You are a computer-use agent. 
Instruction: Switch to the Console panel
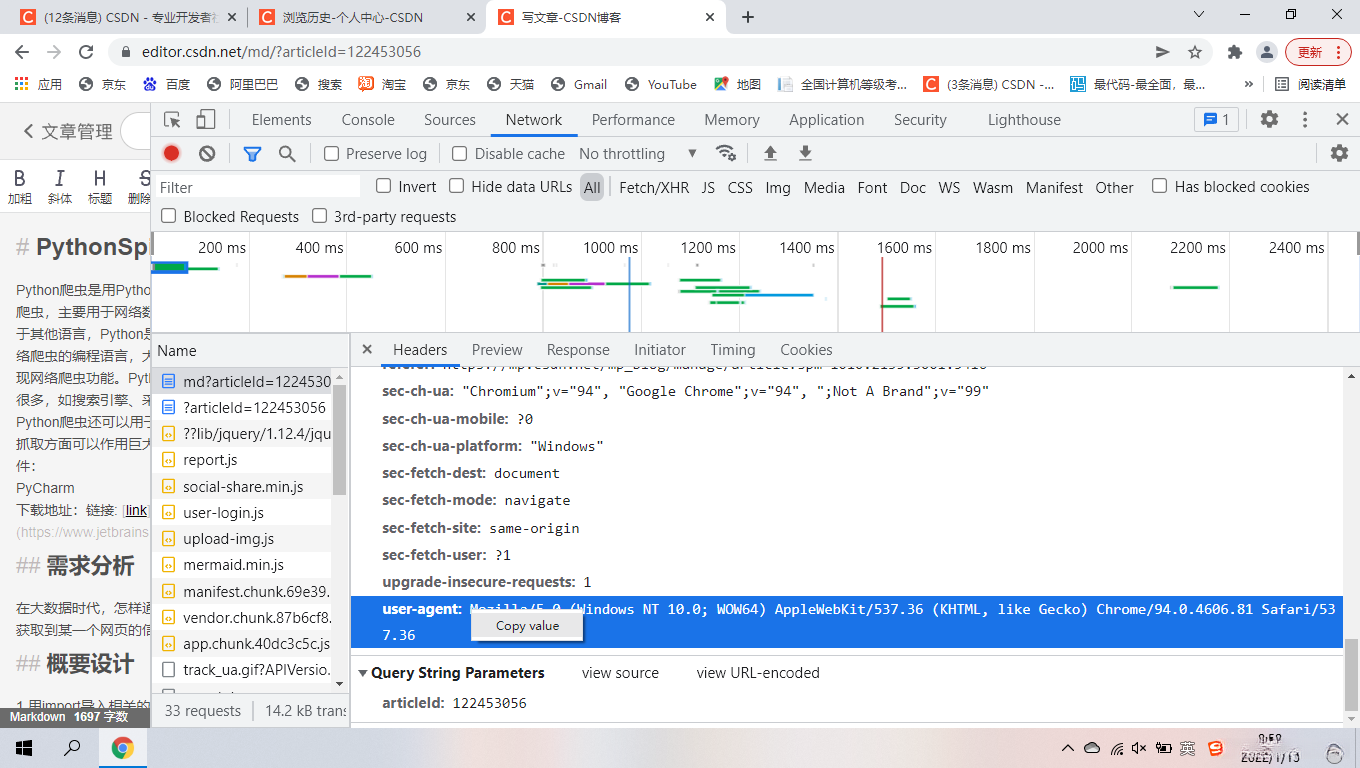point(368,120)
